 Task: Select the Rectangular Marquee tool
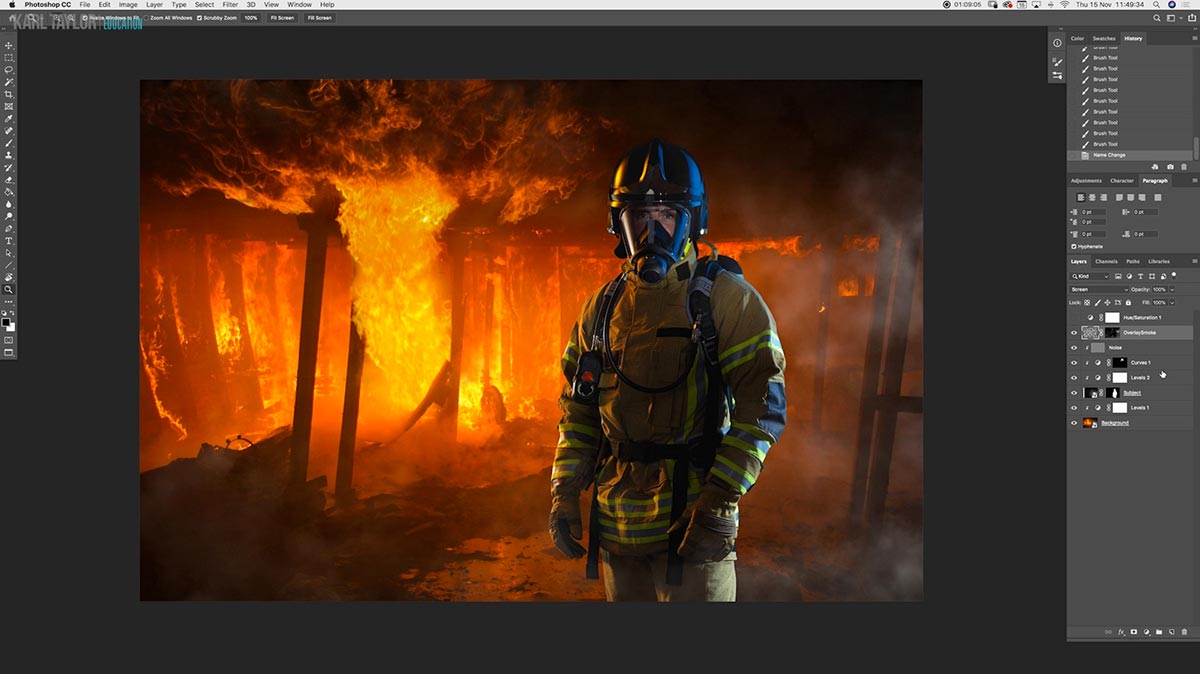pyautogui.click(x=8, y=58)
